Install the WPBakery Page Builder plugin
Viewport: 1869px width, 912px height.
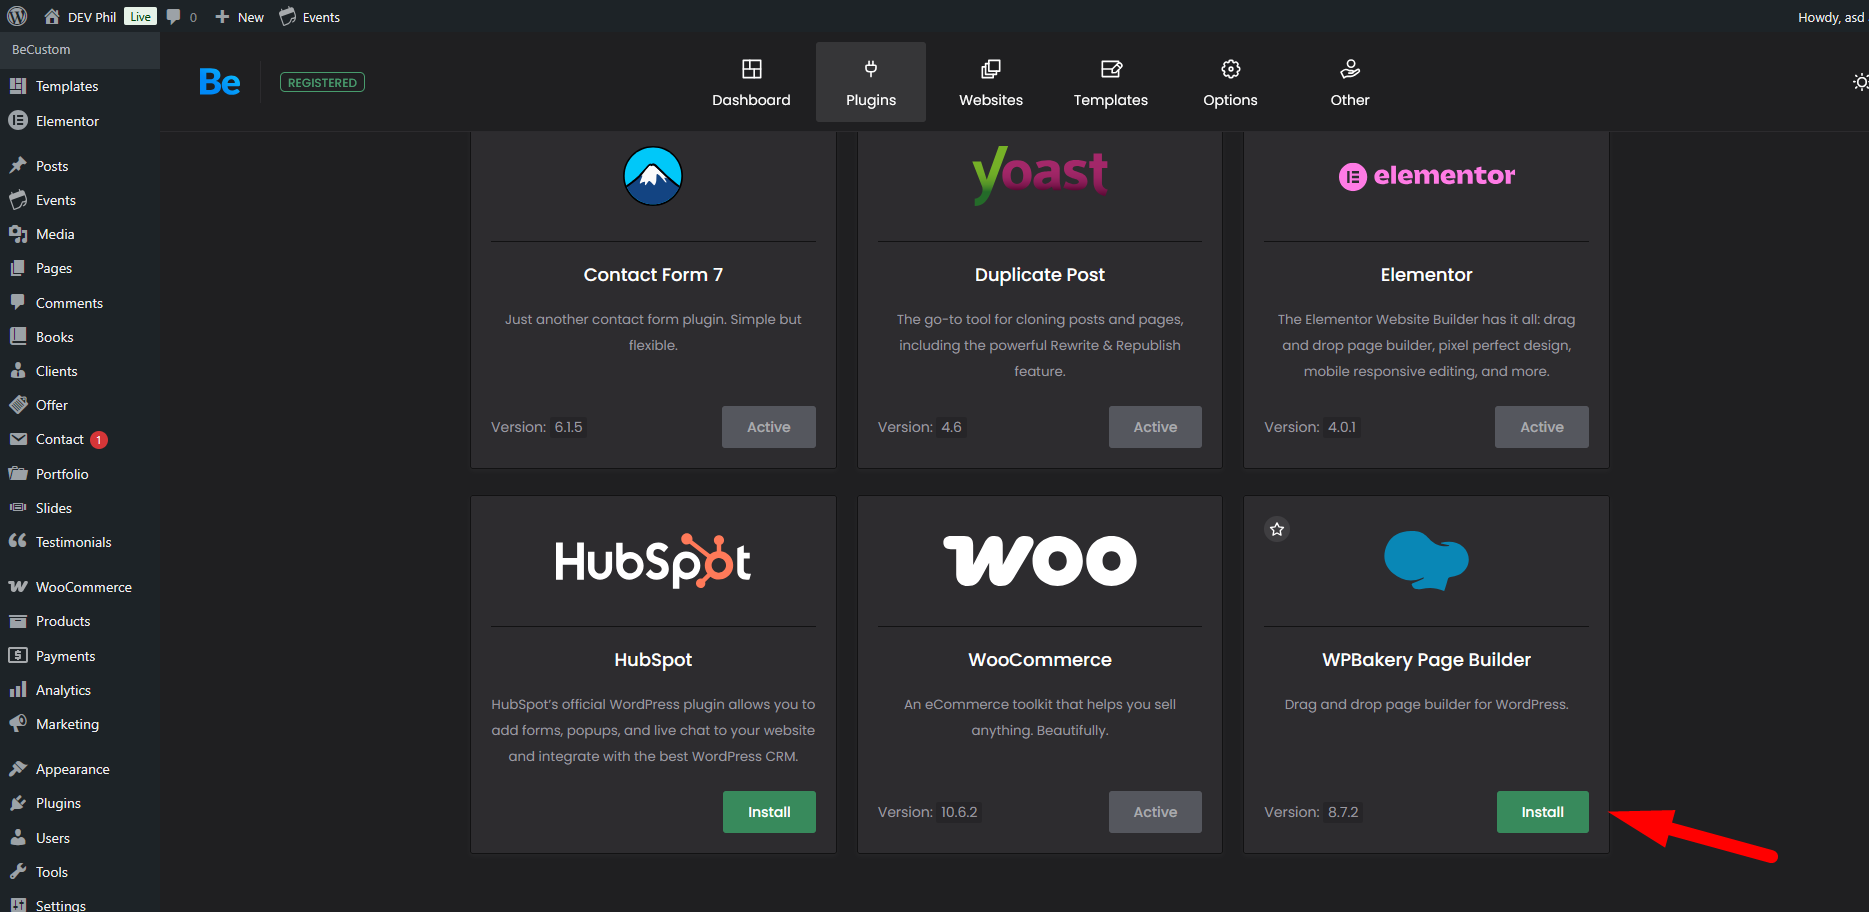(x=1542, y=812)
